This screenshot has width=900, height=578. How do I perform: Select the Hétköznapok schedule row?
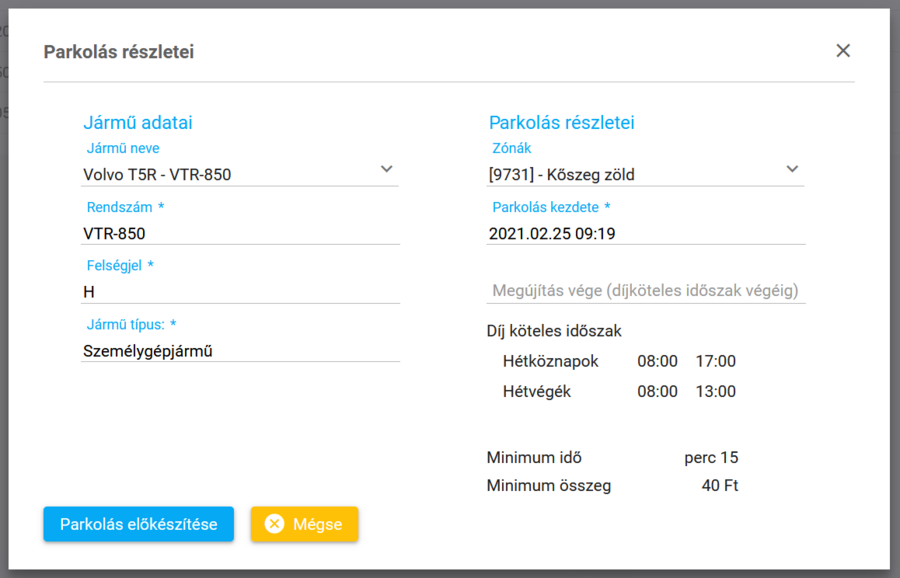619,361
